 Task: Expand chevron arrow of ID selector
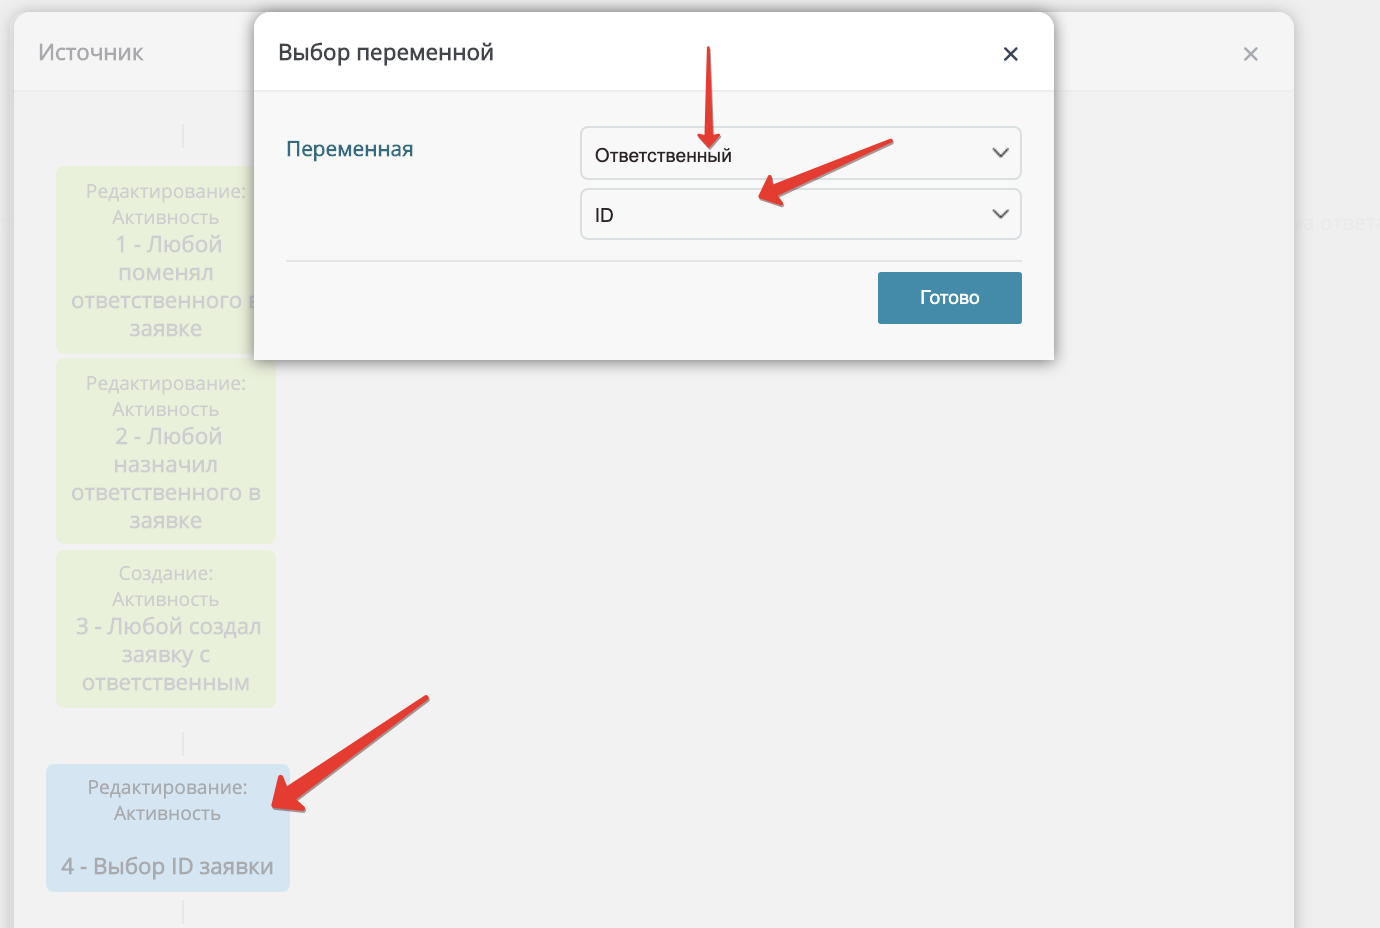1000,214
